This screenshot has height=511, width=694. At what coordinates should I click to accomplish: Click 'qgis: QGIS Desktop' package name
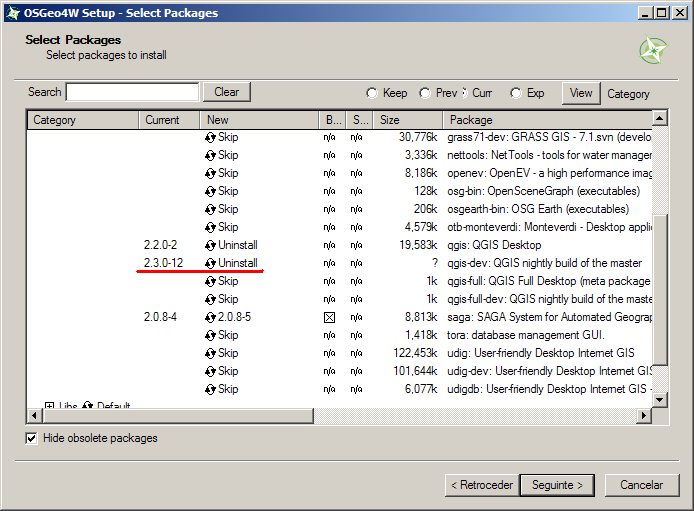[x=494, y=245]
